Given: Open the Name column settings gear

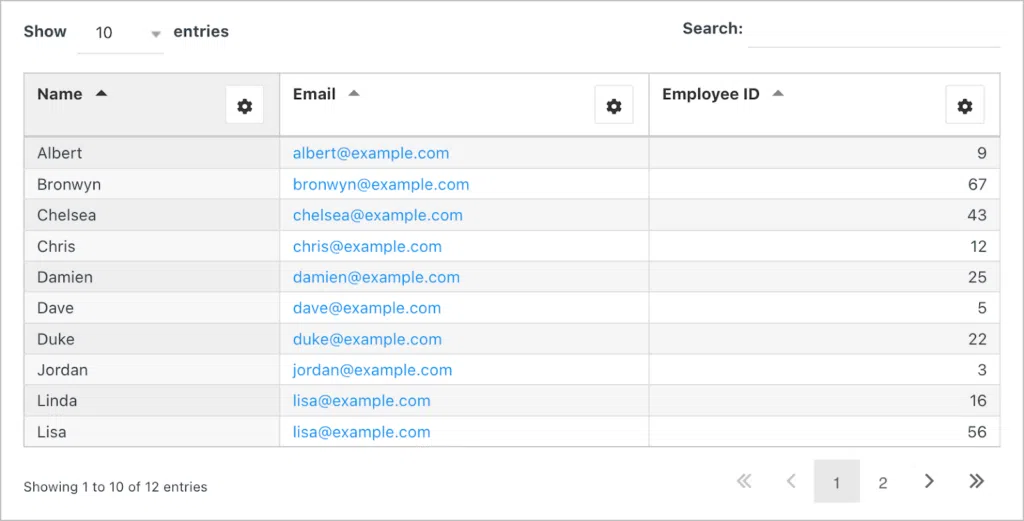Looking at the screenshot, I should 244,106.
